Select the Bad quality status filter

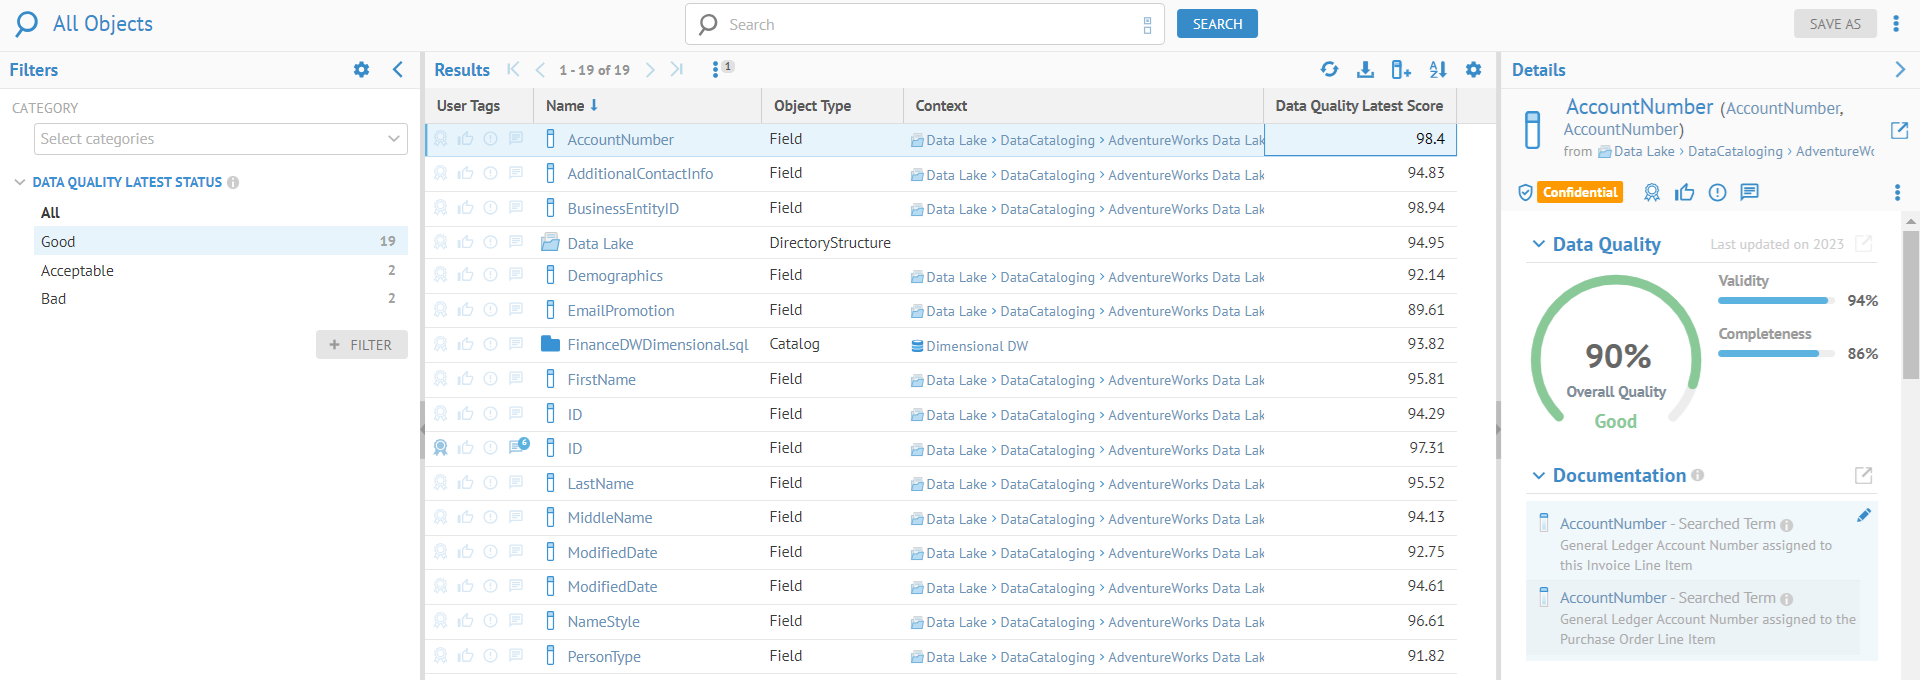tap(54, 299)
